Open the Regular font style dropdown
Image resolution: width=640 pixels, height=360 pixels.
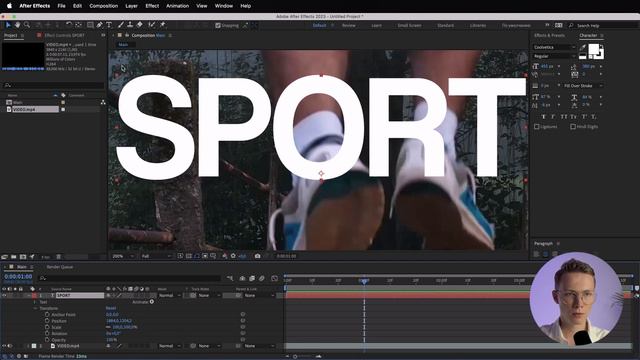pyautogui.click(x=554, y=56)
